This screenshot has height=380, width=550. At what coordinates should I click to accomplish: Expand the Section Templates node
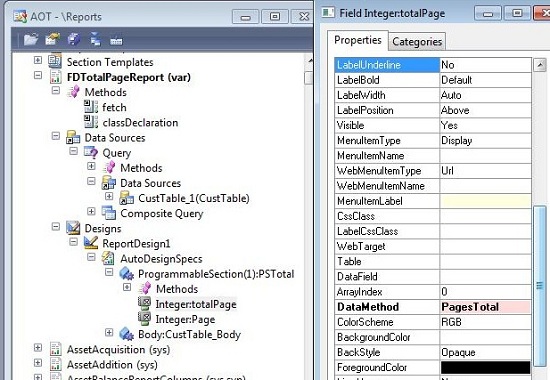[x=38, y=60]
